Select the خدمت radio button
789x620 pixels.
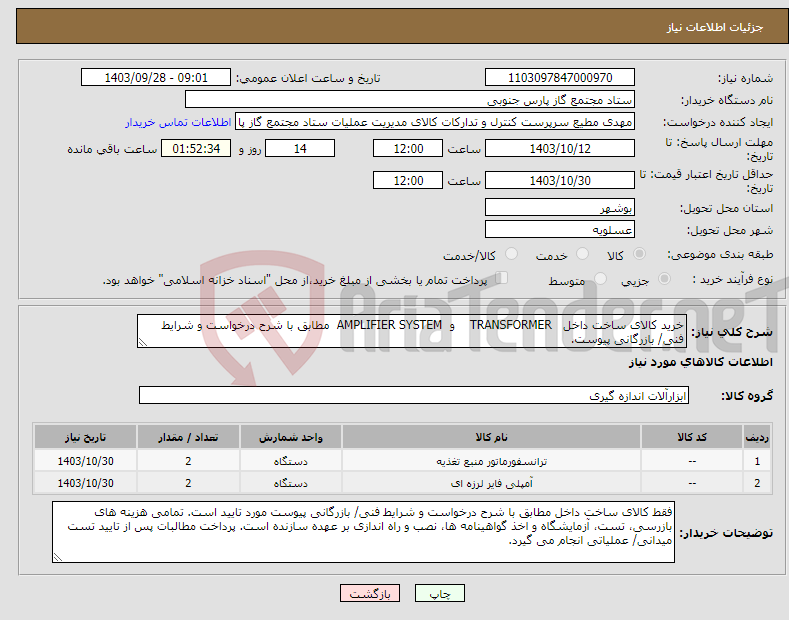tap(582, 254)
